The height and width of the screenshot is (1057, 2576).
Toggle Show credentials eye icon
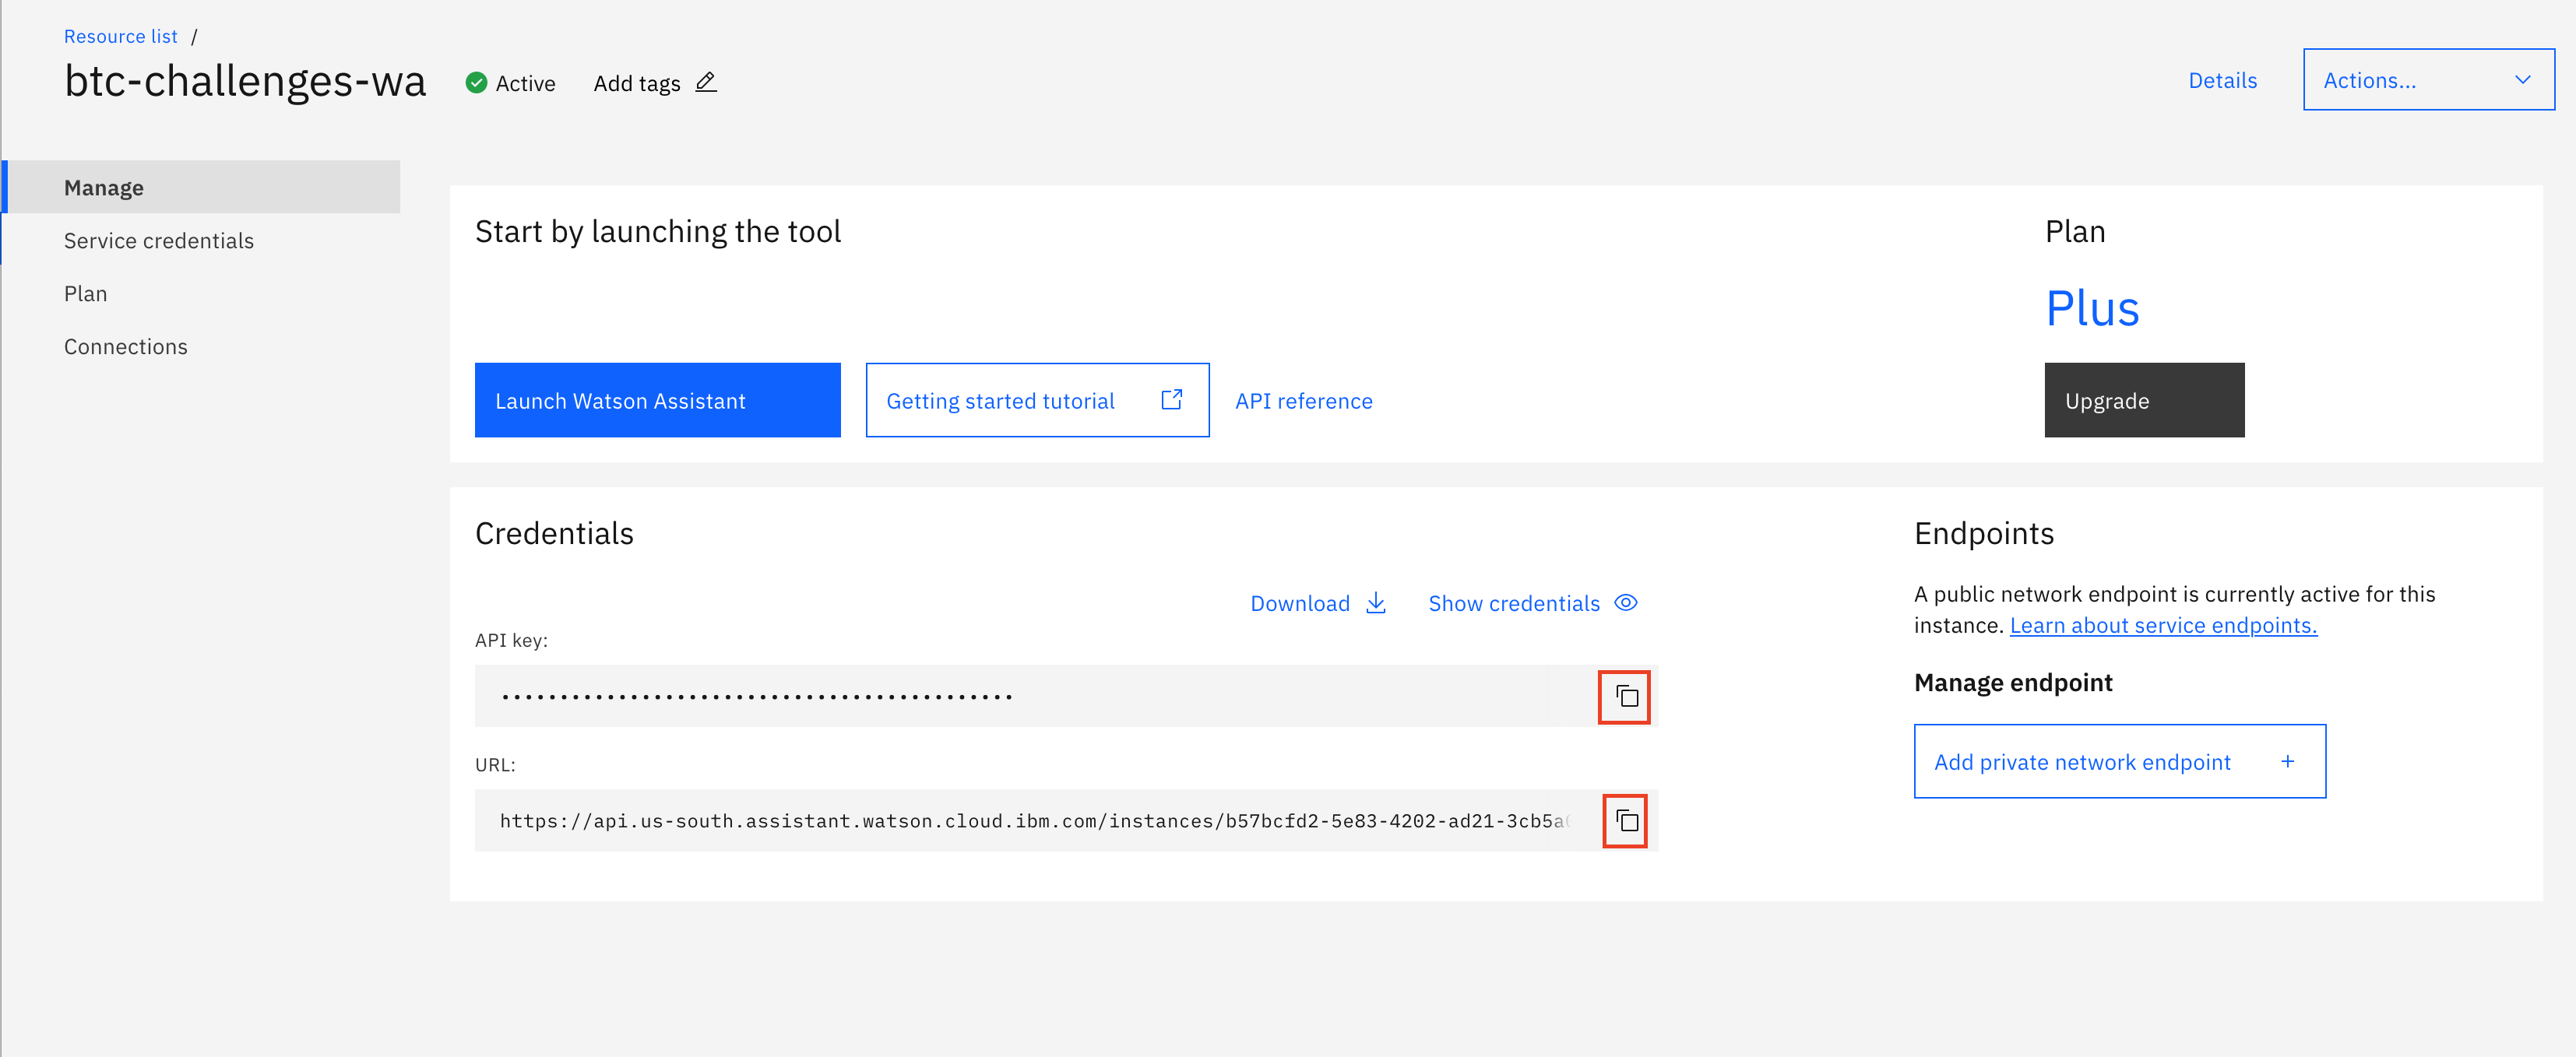point(1626,603)
